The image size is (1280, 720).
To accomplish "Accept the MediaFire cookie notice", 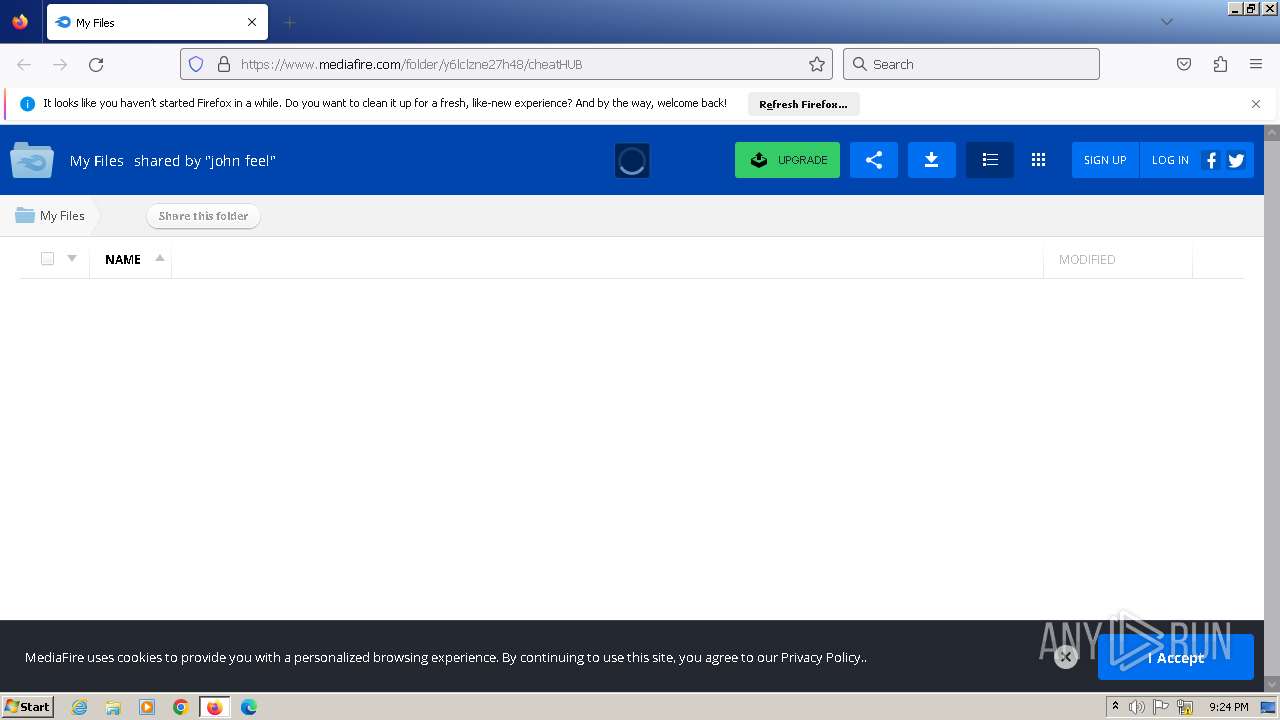I will click(x=1176, y=657).
